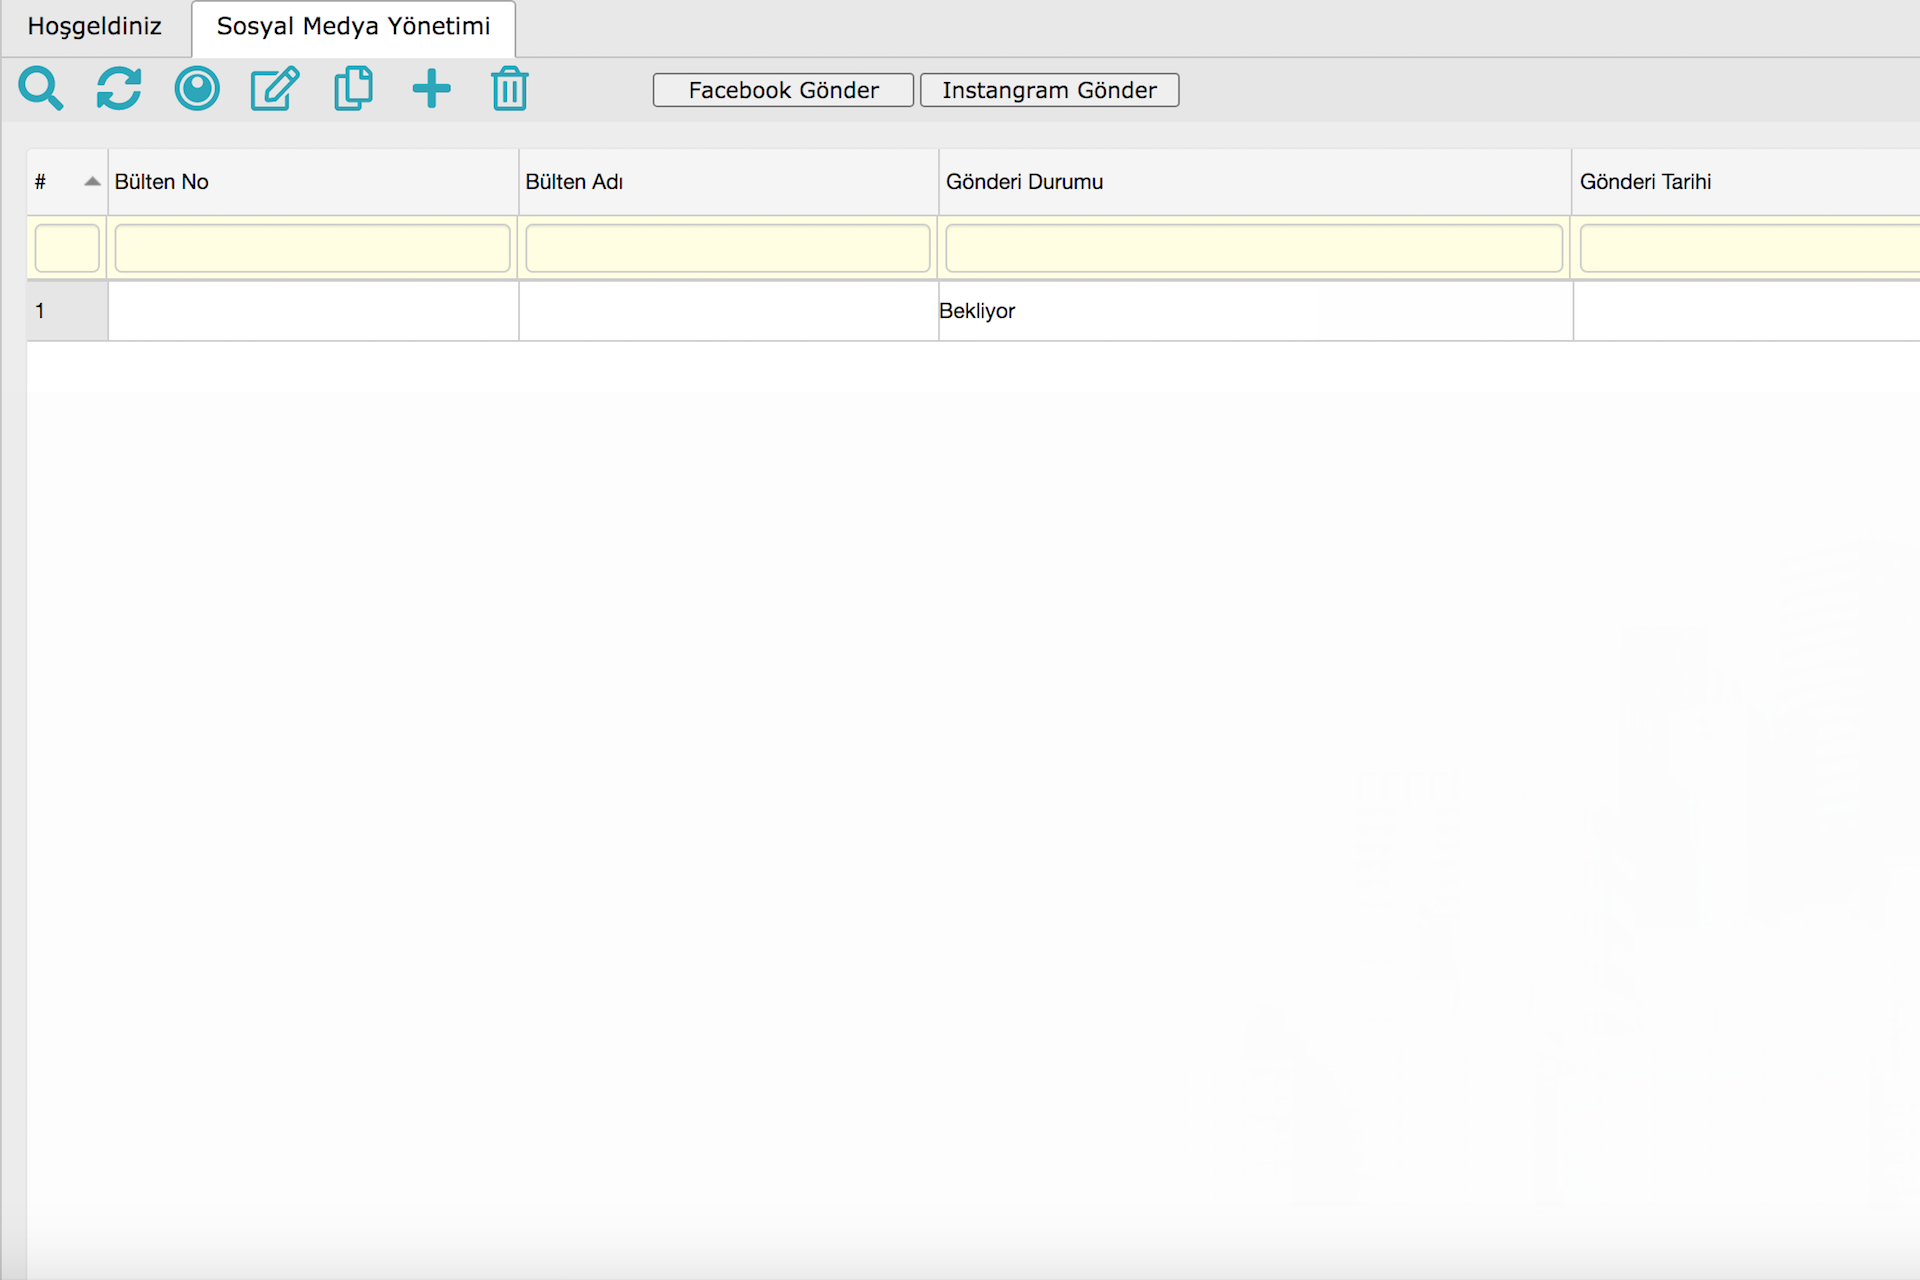Click the copy documents icon
Image resolution: width=1920 pixels, height=1280 pixels.
353,89
